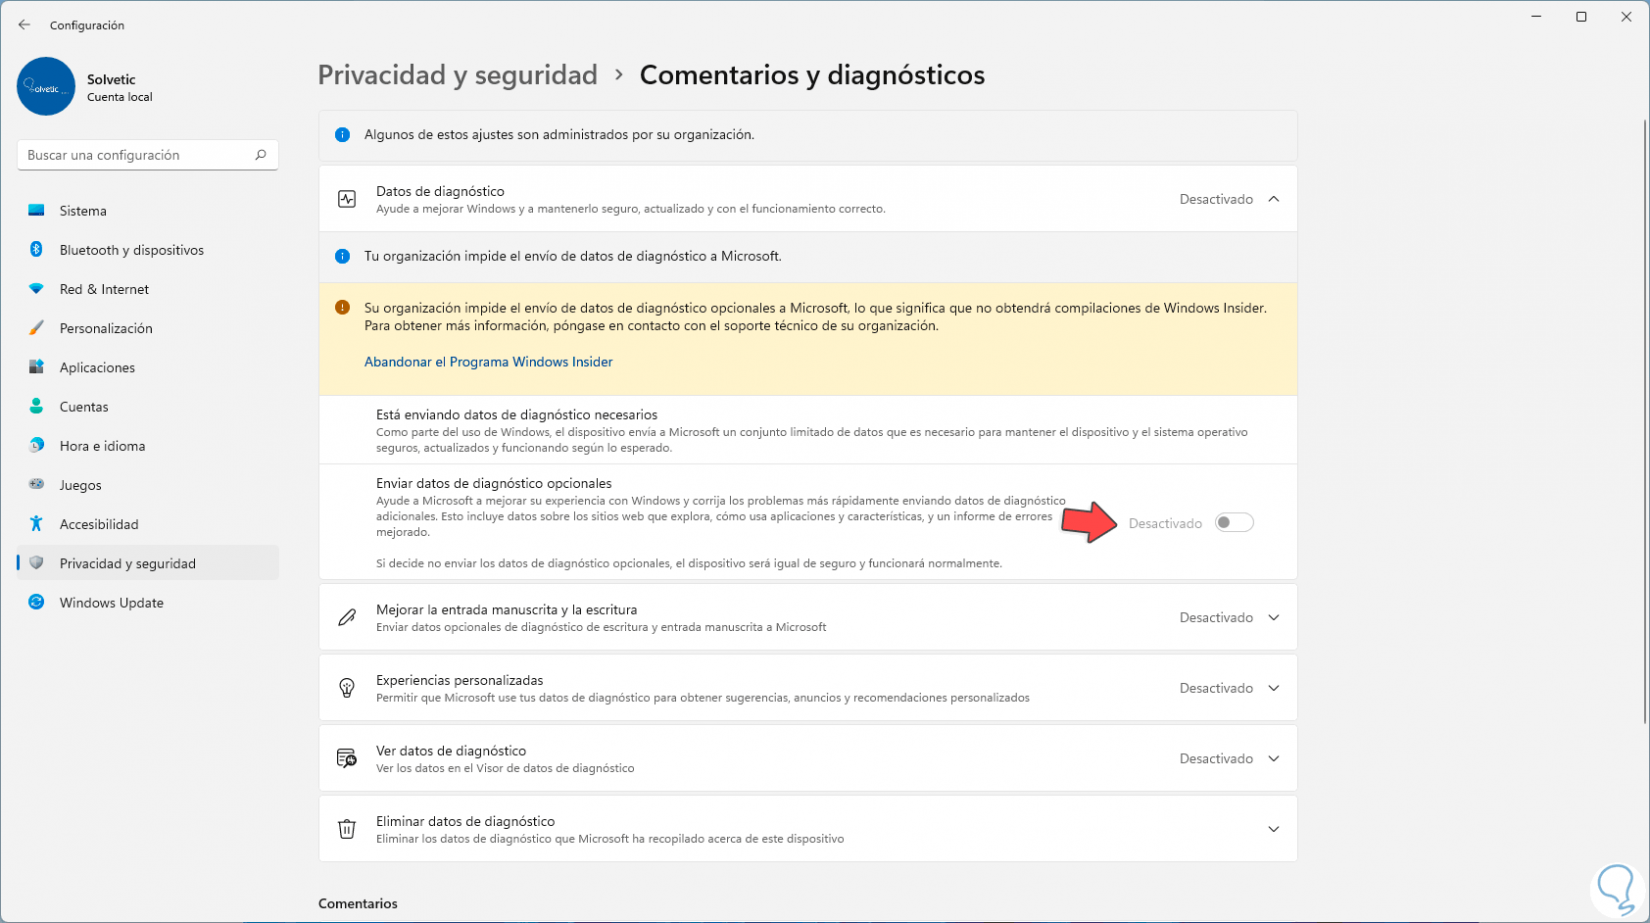The height and width of the screenshot is (923, 1650).
Task: Click the blue info icon beside 'Algunos de estos ajustes'
Action: (x=342, y=135)
